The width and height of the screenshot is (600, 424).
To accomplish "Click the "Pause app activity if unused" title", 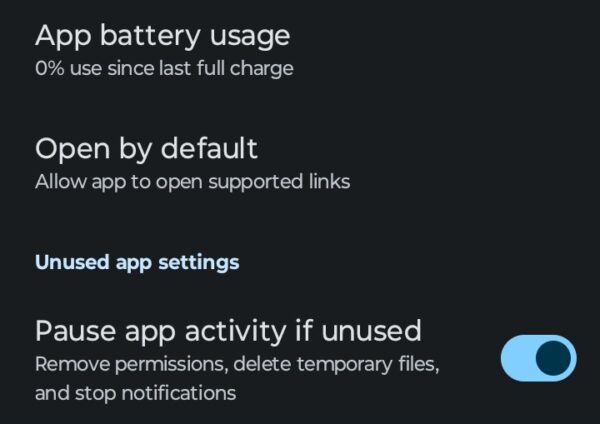I will 228,330.
